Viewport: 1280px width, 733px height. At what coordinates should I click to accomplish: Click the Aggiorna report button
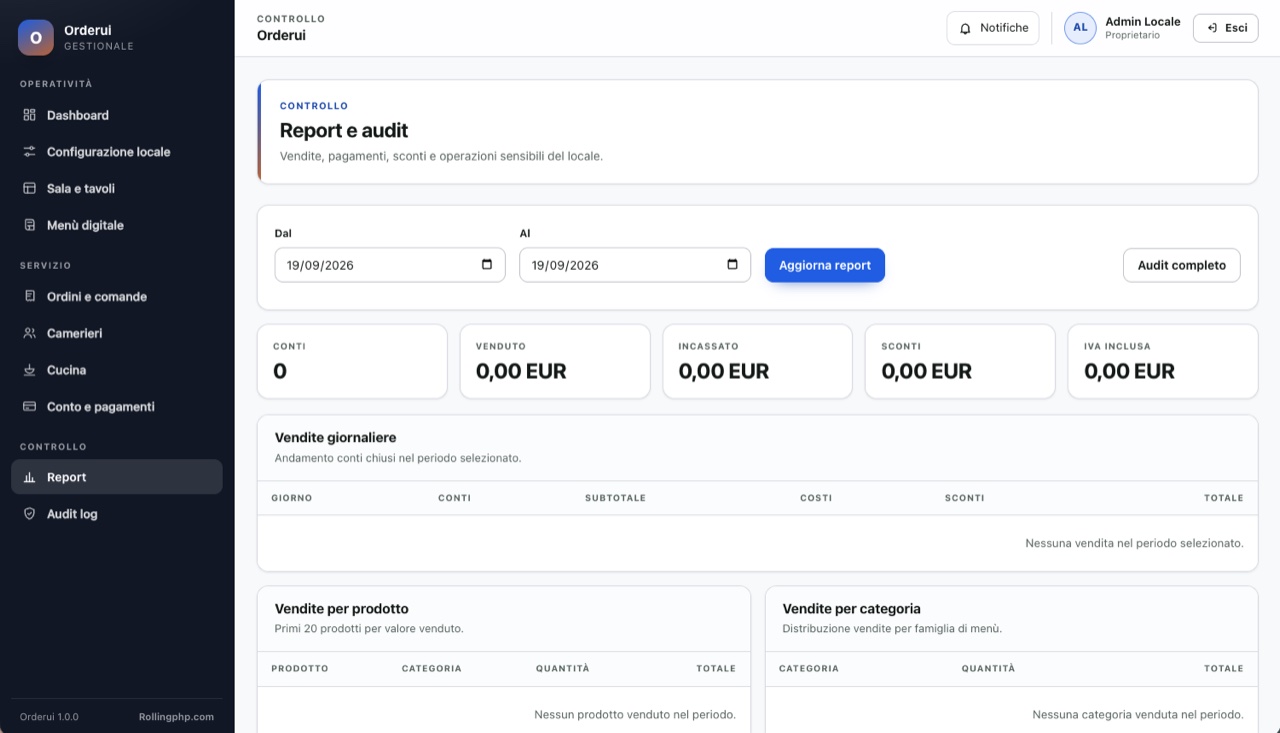coord(825,265)
